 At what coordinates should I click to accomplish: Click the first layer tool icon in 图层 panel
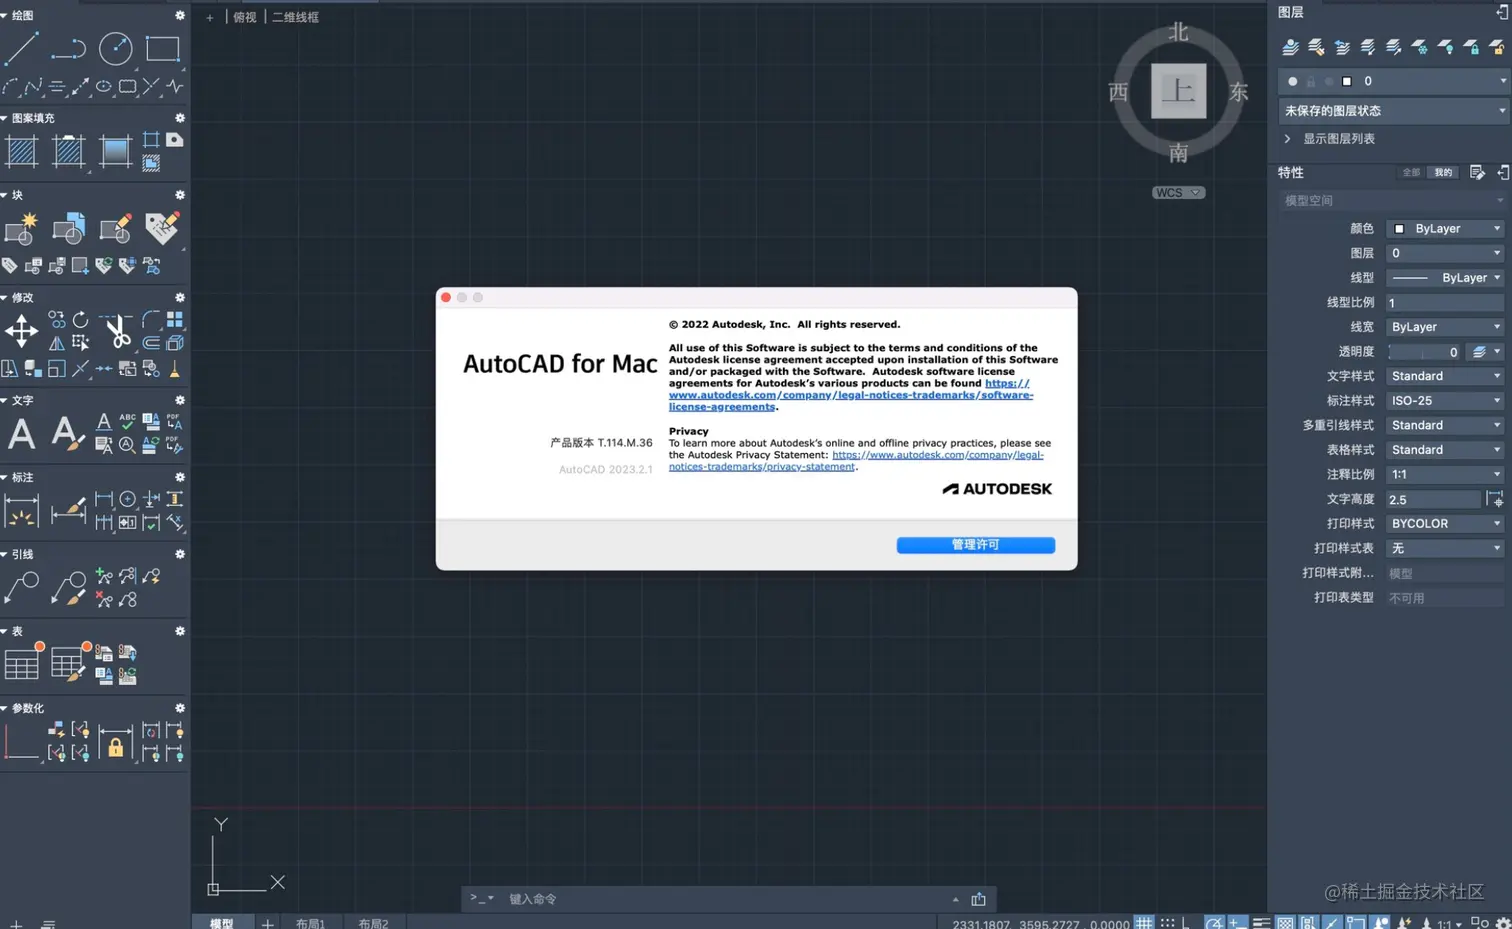point(1291,47)
